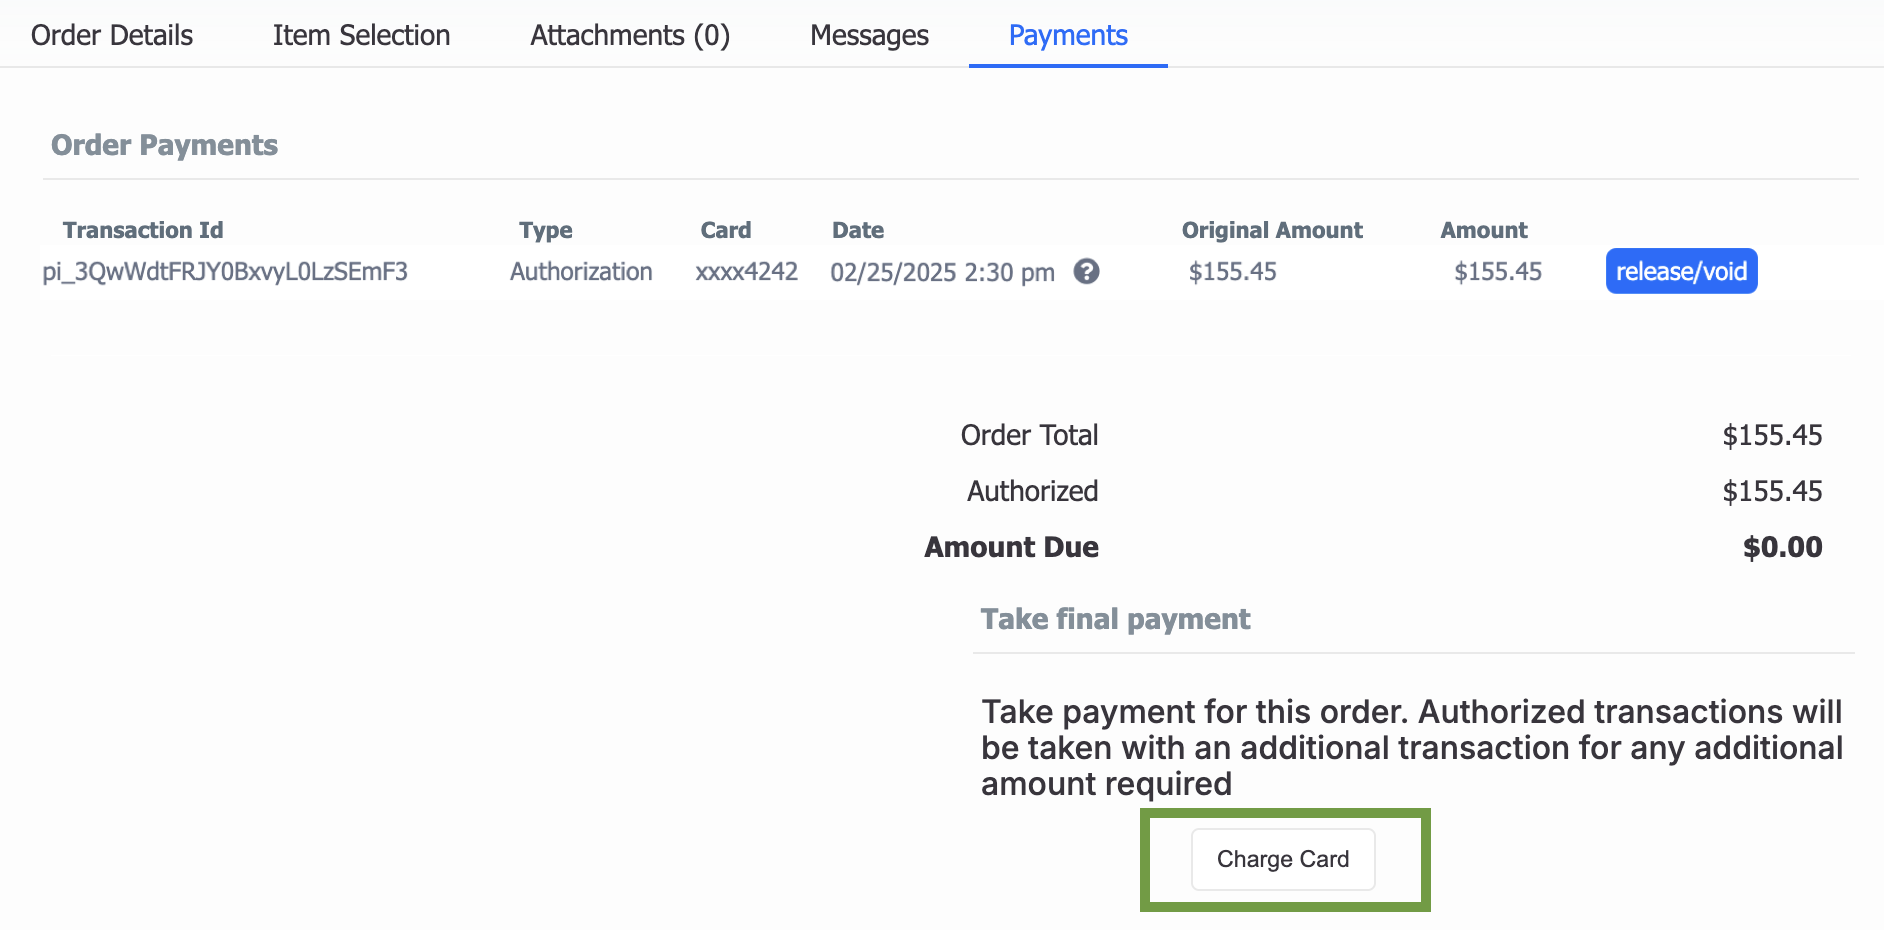This screenshot has height=930, width=1884.
Task: Click the Type column header
Action: pyautogui.click(x=546, y=231)
